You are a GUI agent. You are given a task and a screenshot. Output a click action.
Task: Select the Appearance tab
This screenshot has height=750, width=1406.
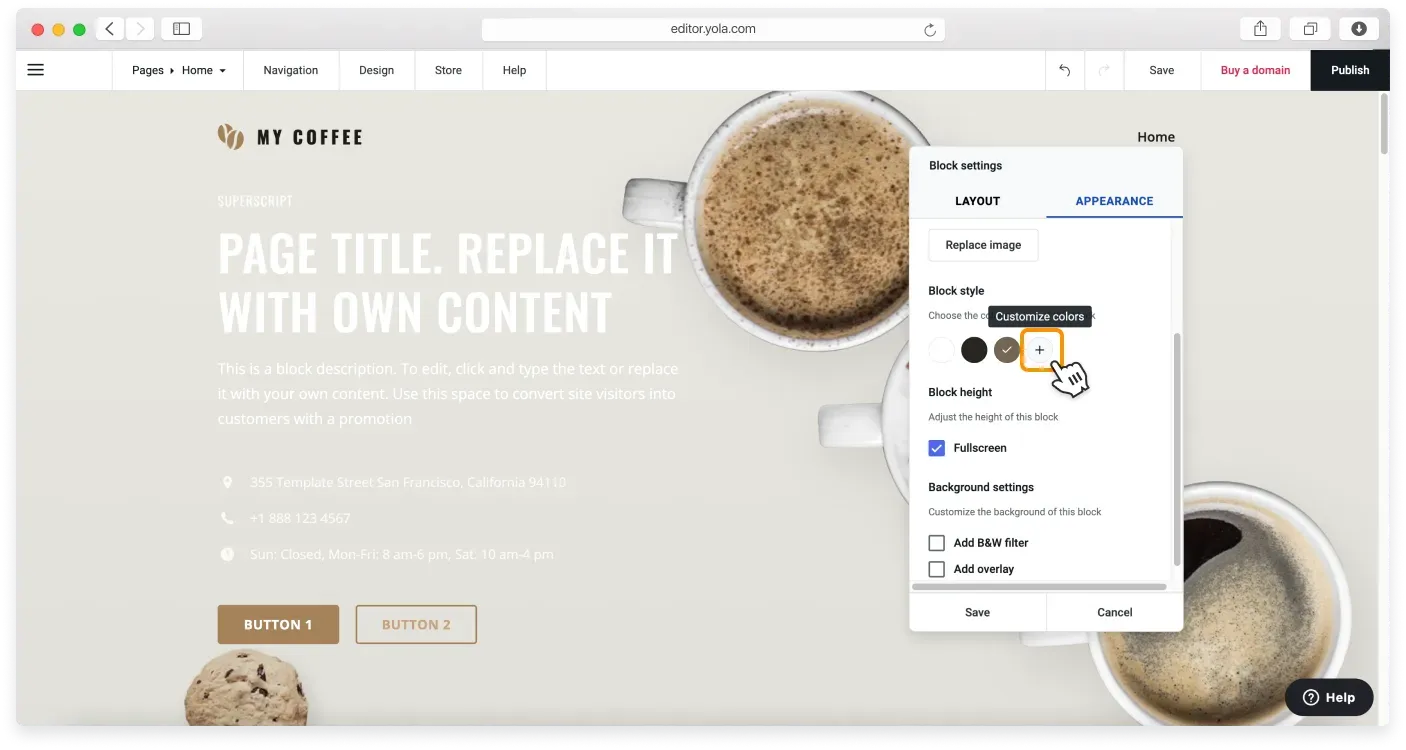point(1115,201)
